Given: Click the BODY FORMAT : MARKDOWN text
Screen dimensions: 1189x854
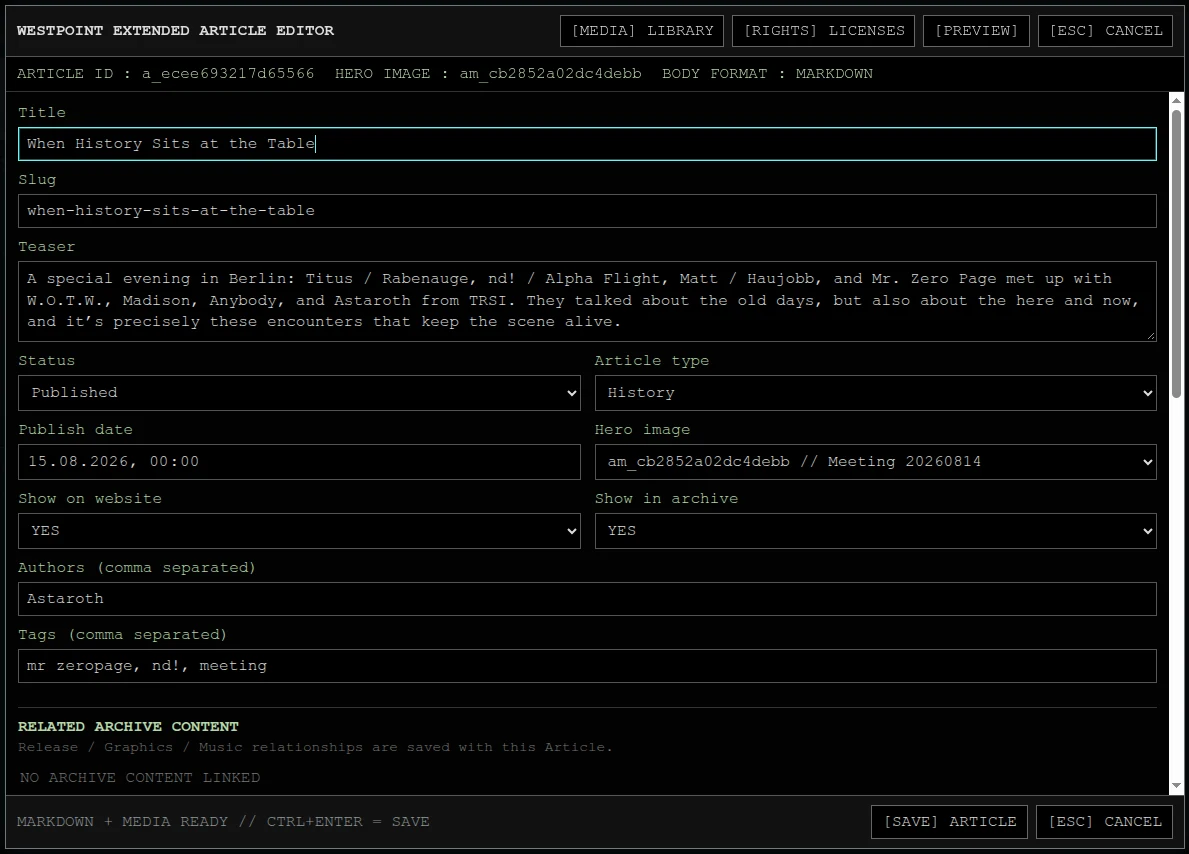Looking at the screenshot, I should [767, 74].
